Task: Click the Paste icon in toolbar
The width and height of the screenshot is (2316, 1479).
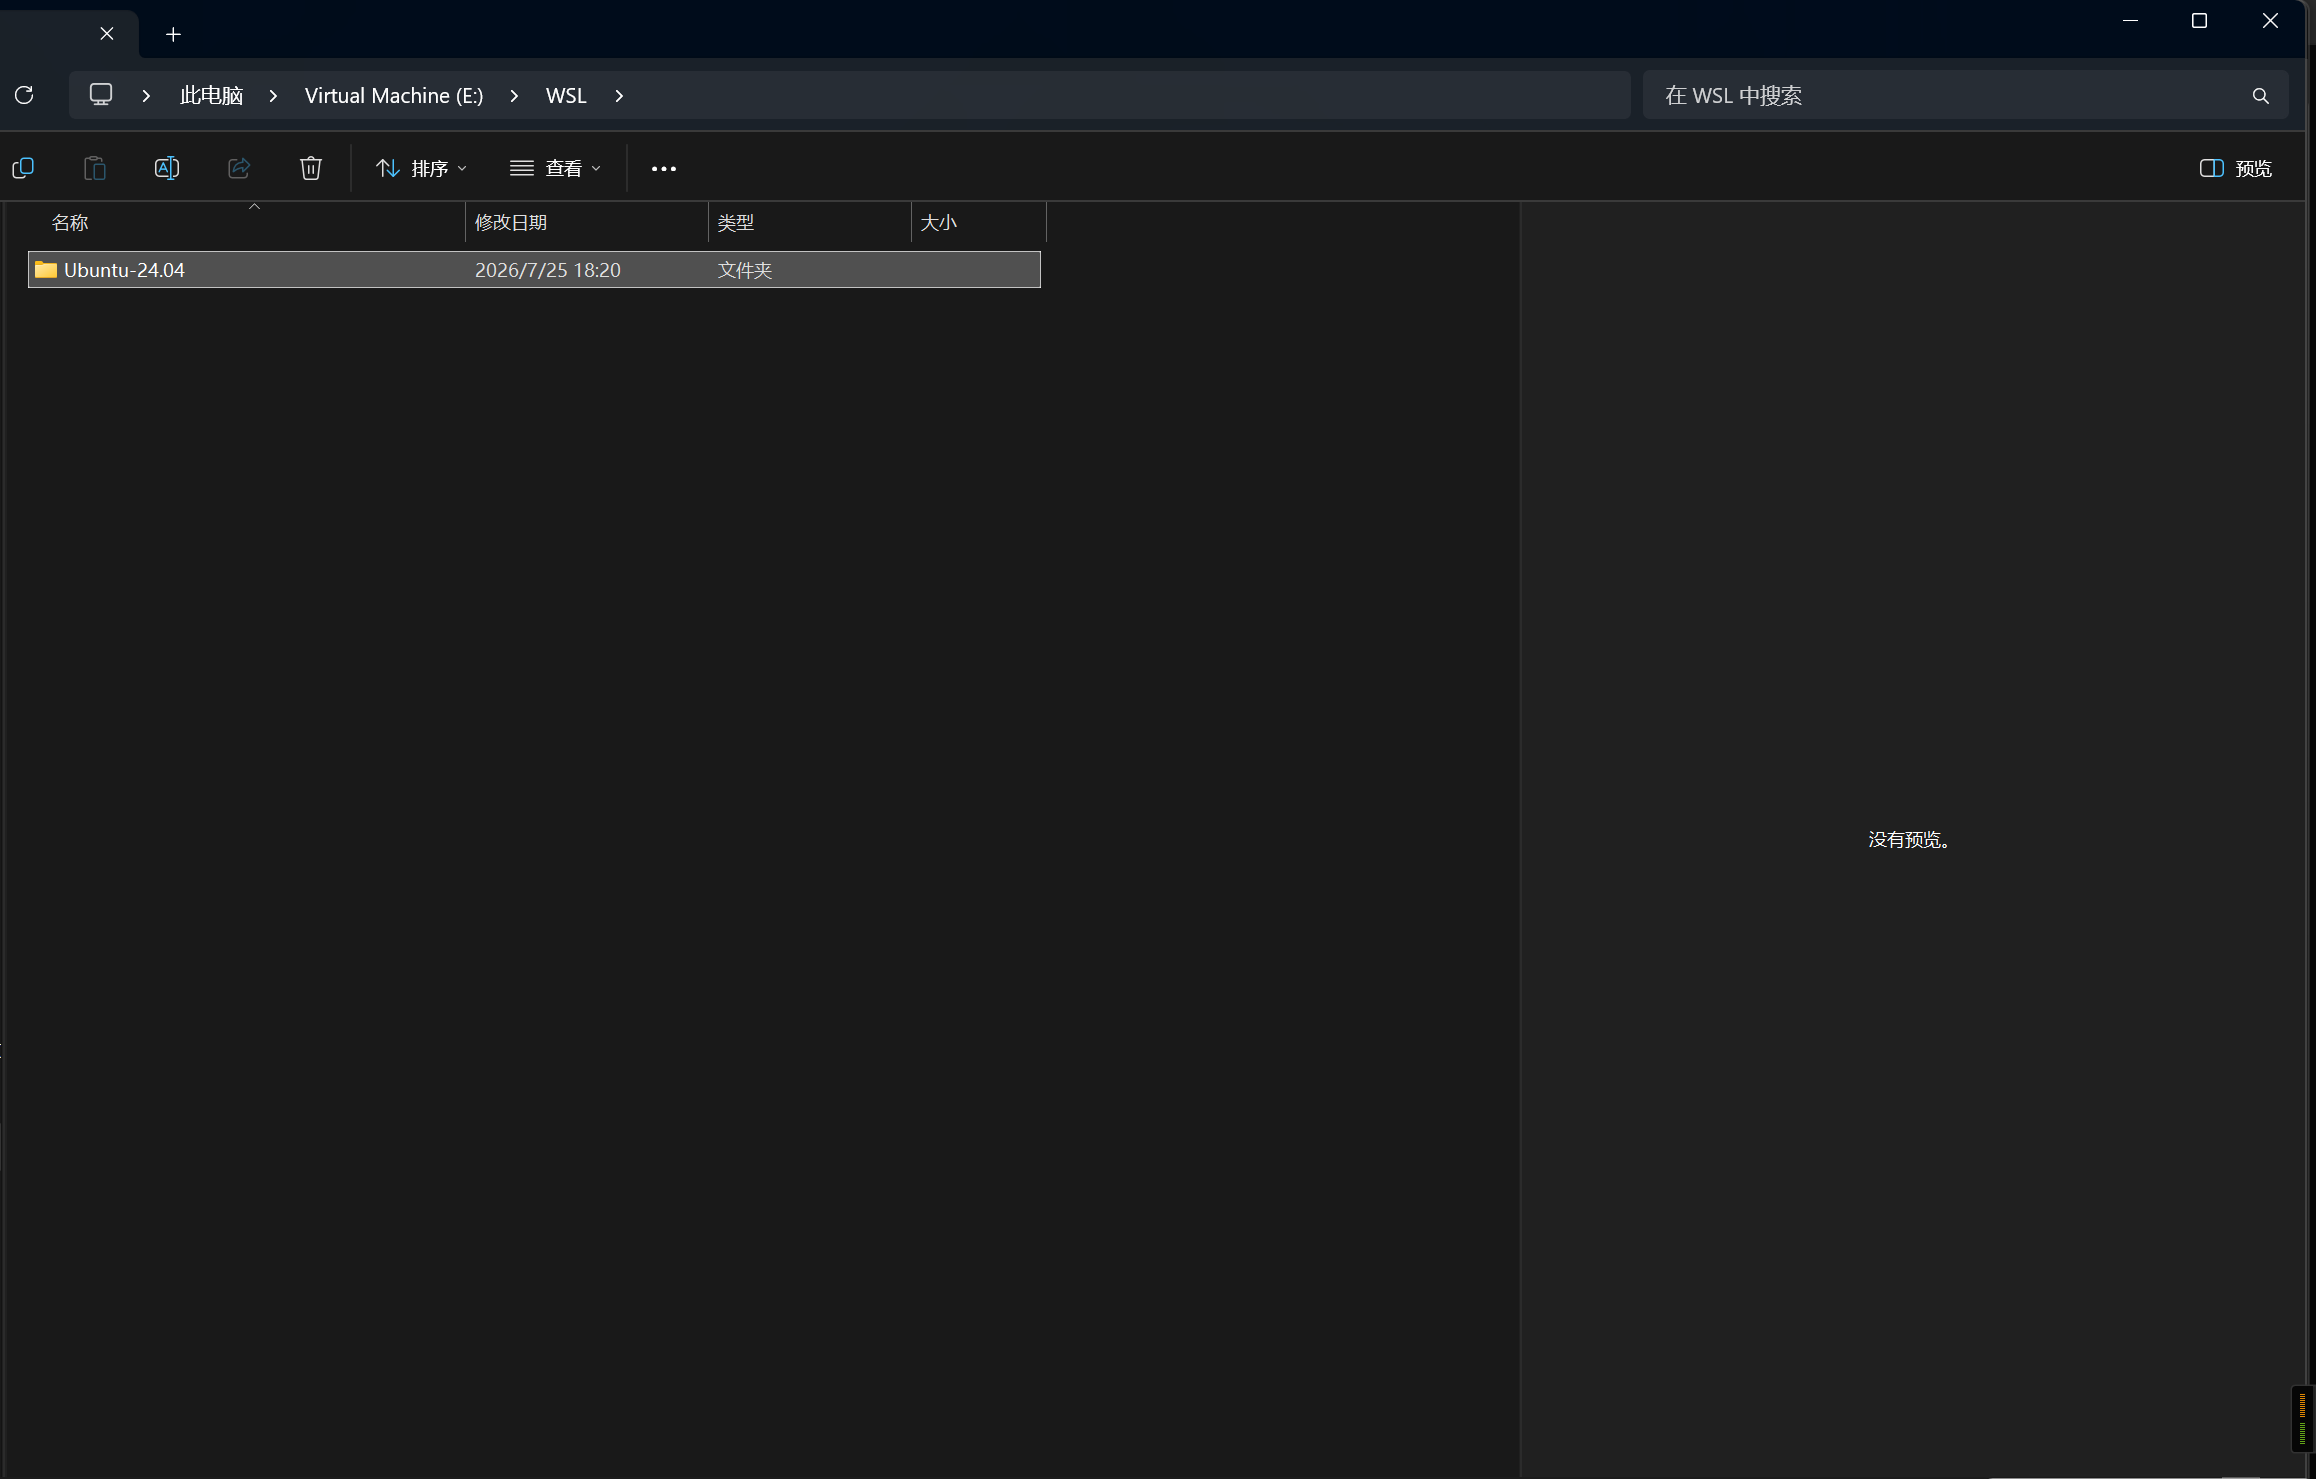Action: (95, 168)
